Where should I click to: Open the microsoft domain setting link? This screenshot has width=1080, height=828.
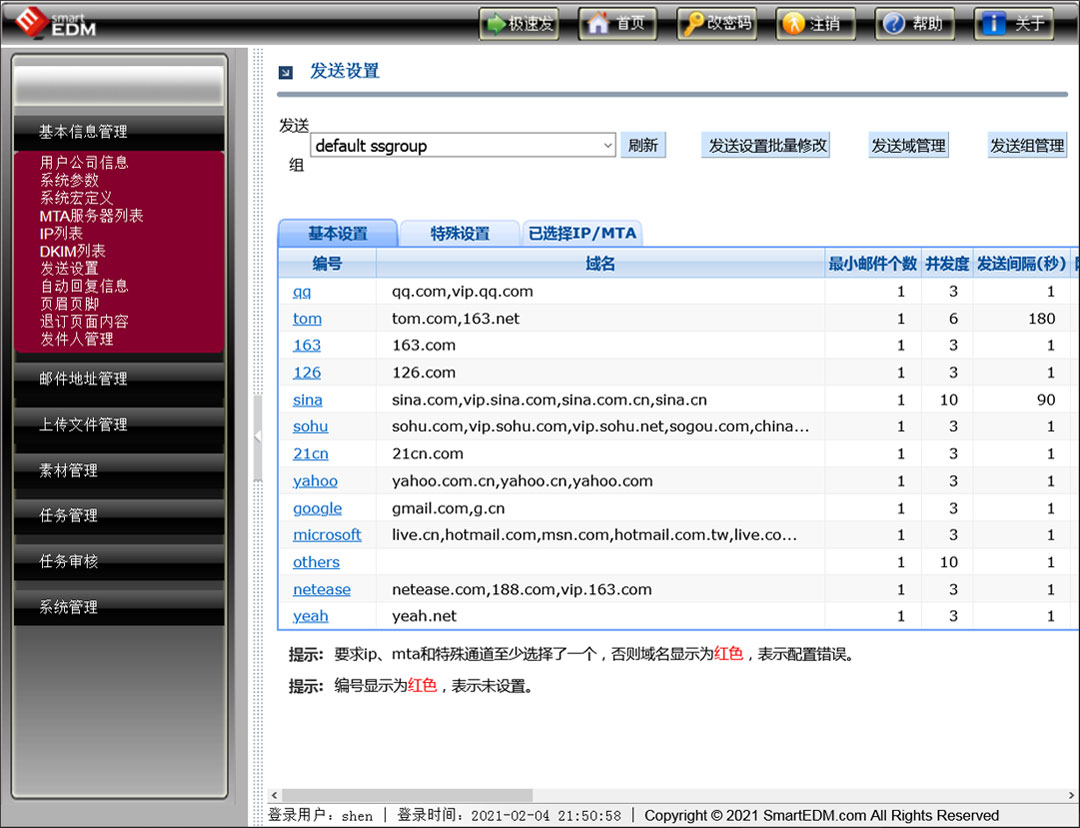pyautogui.click(x=327, y=535)
